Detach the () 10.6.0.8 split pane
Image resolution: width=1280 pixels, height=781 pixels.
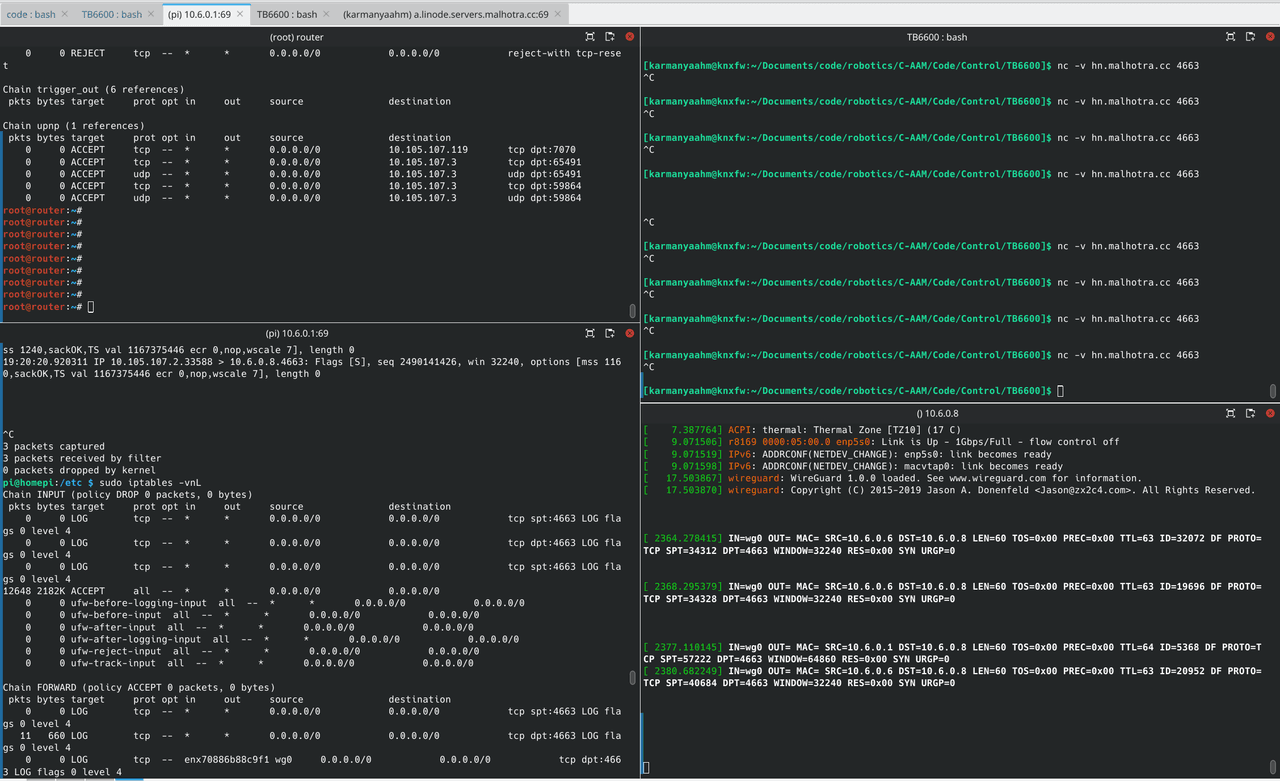click(x=1251, y=413)
